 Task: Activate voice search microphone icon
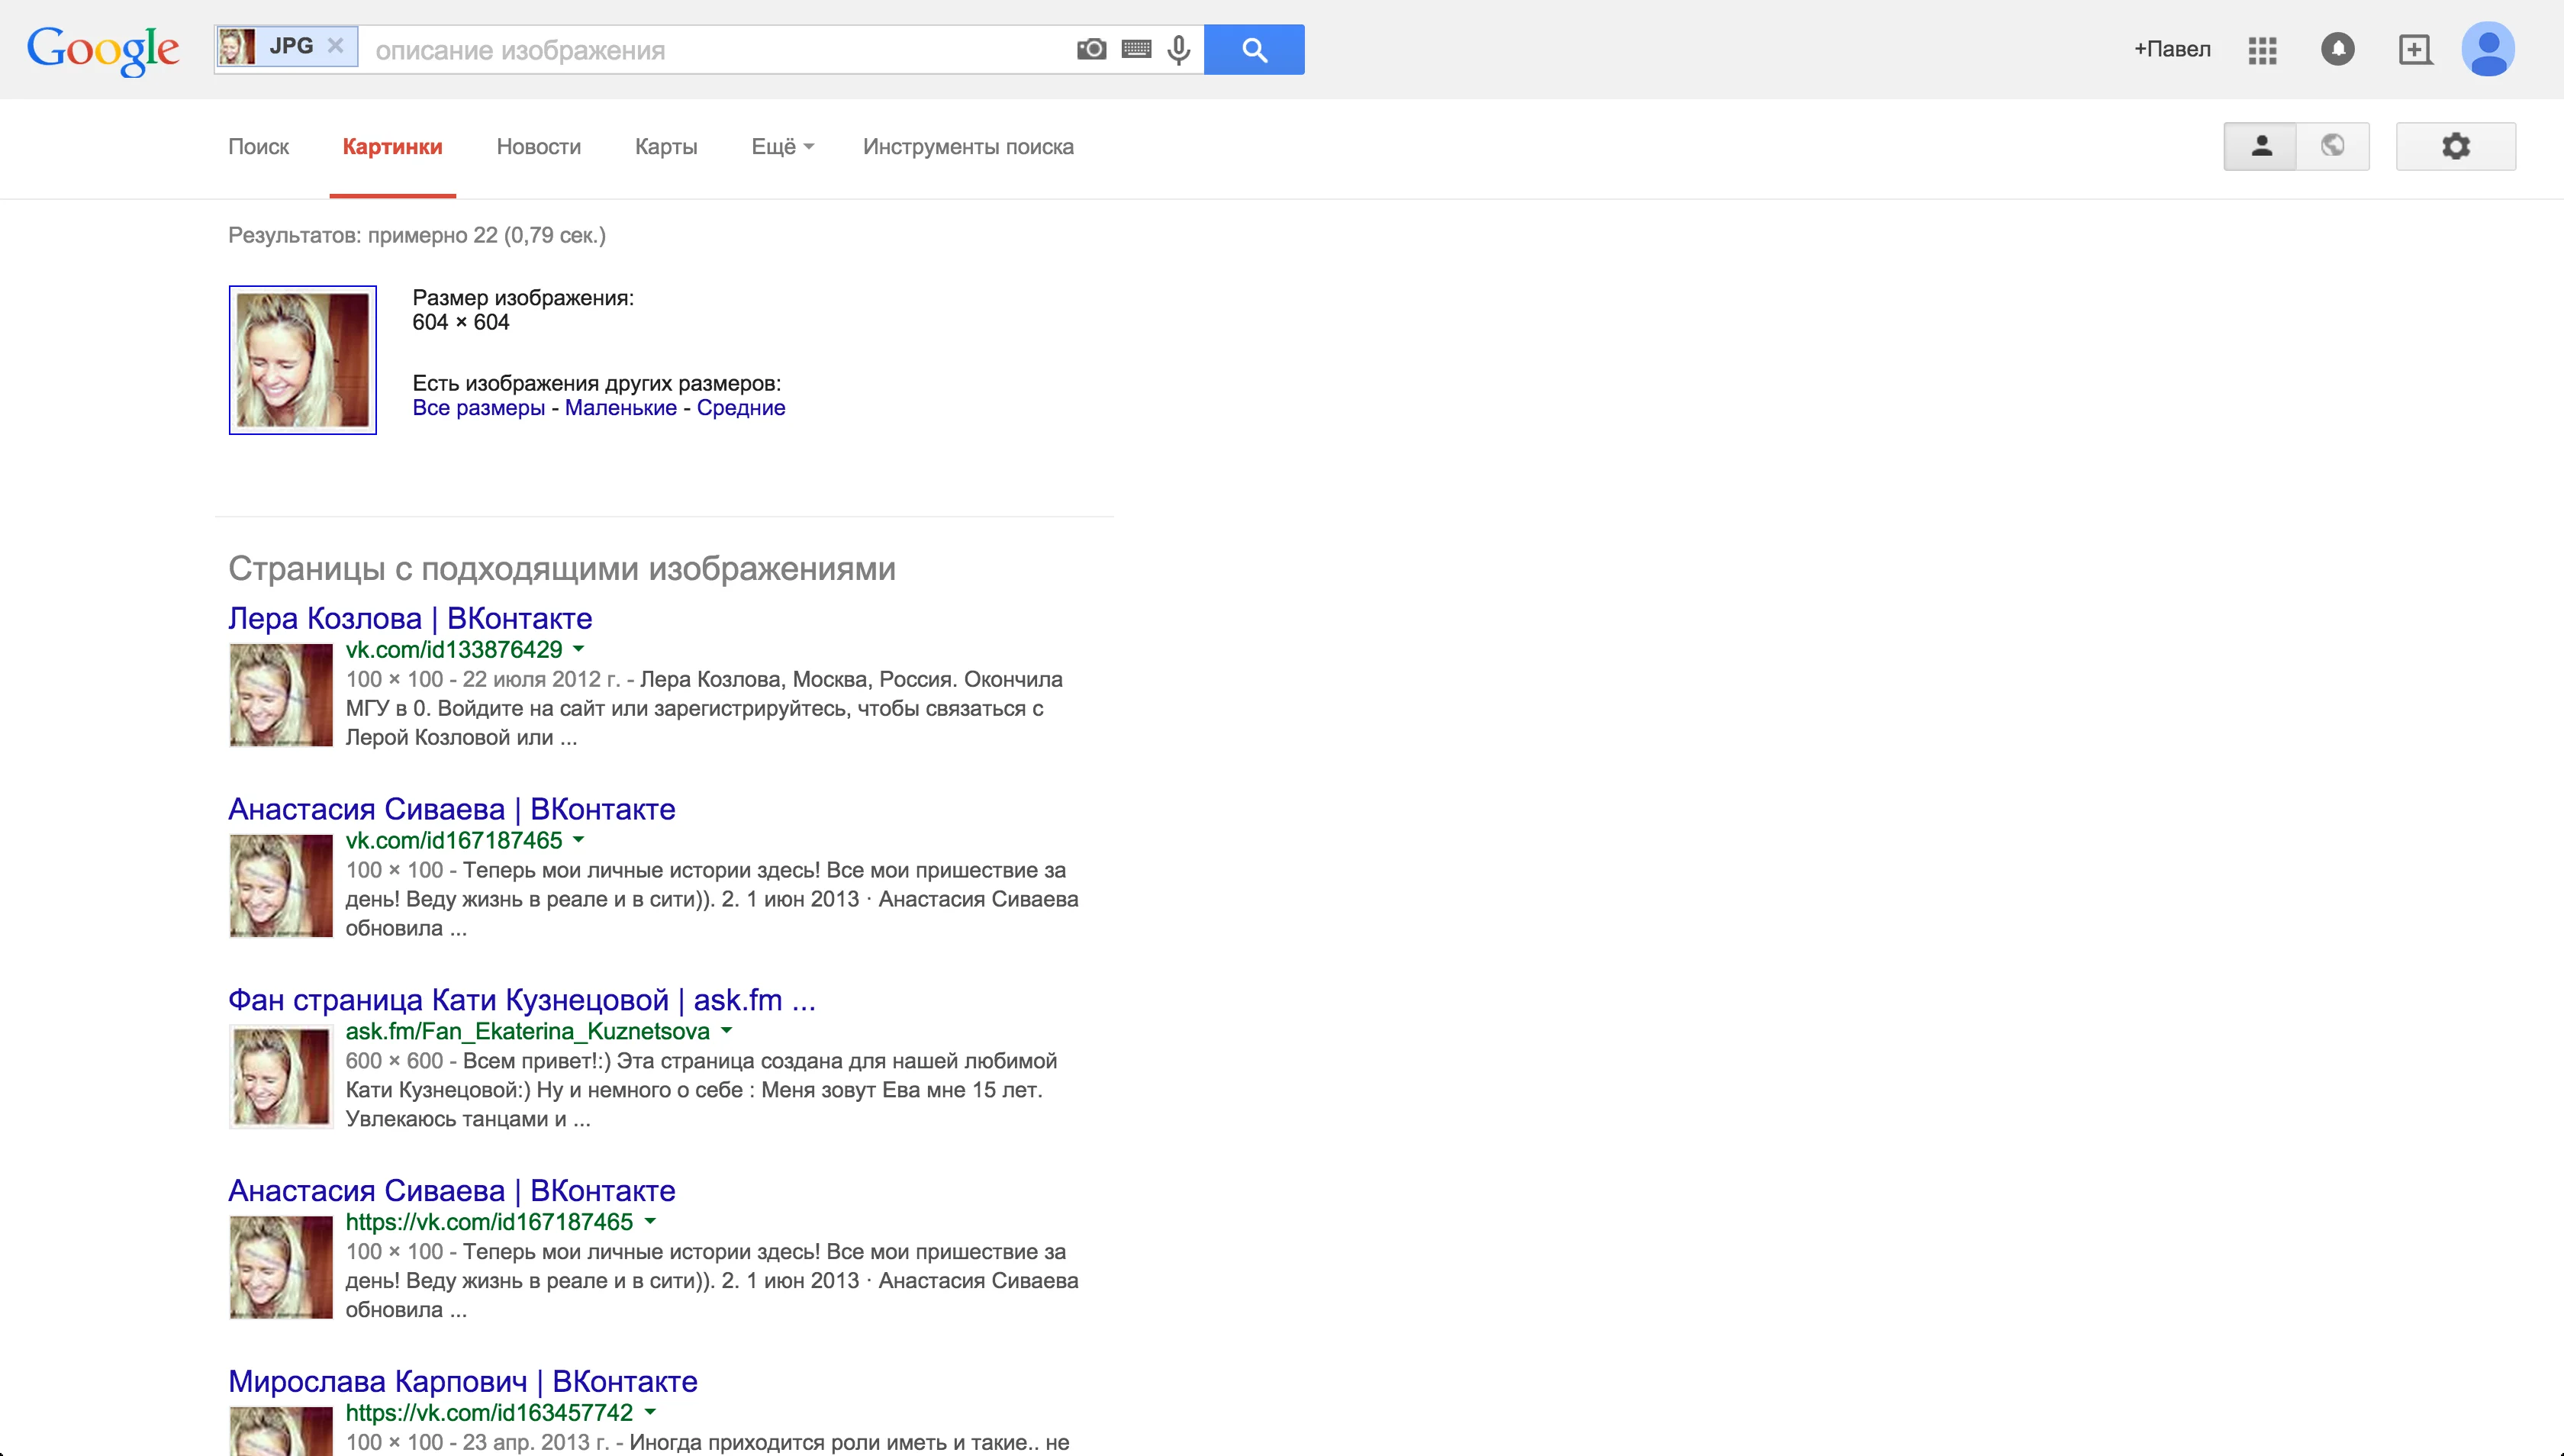click(x=1179, y=49)
